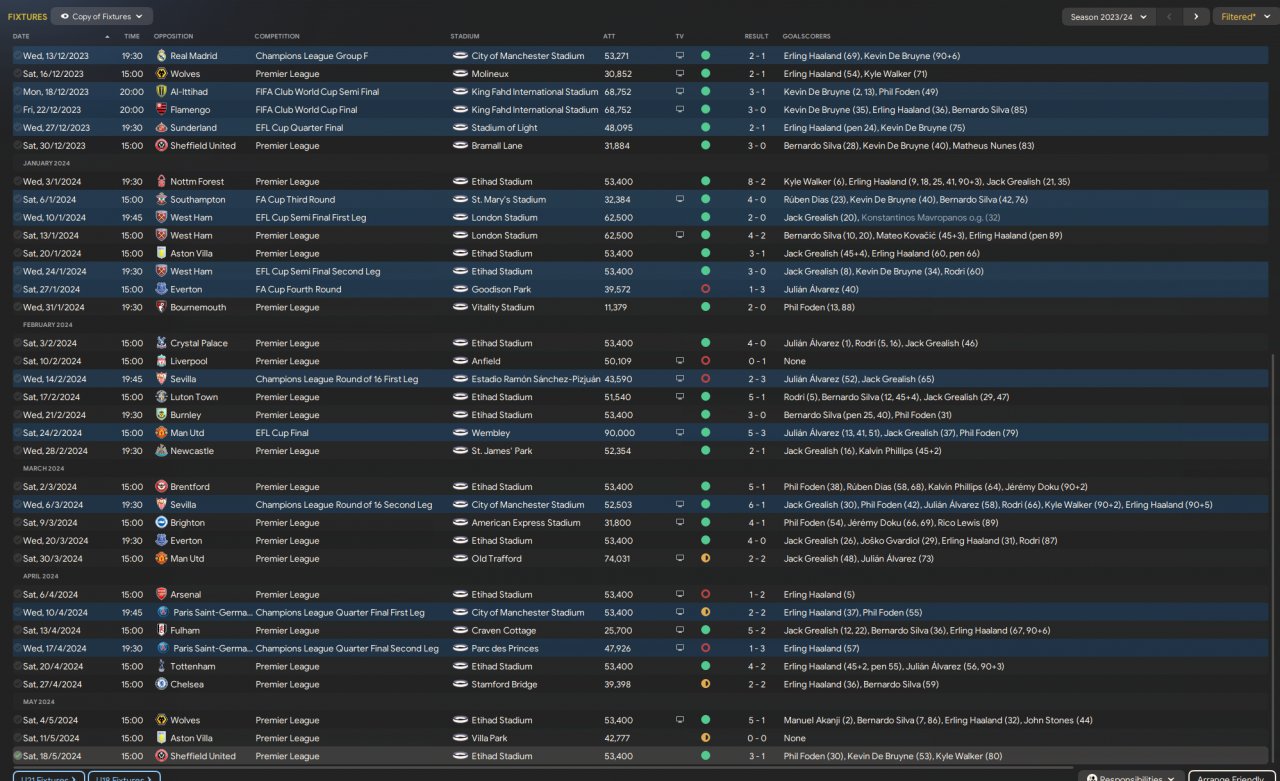Click the Liverpool club crest
The image size is (1280, 781).
coord(162,362)
